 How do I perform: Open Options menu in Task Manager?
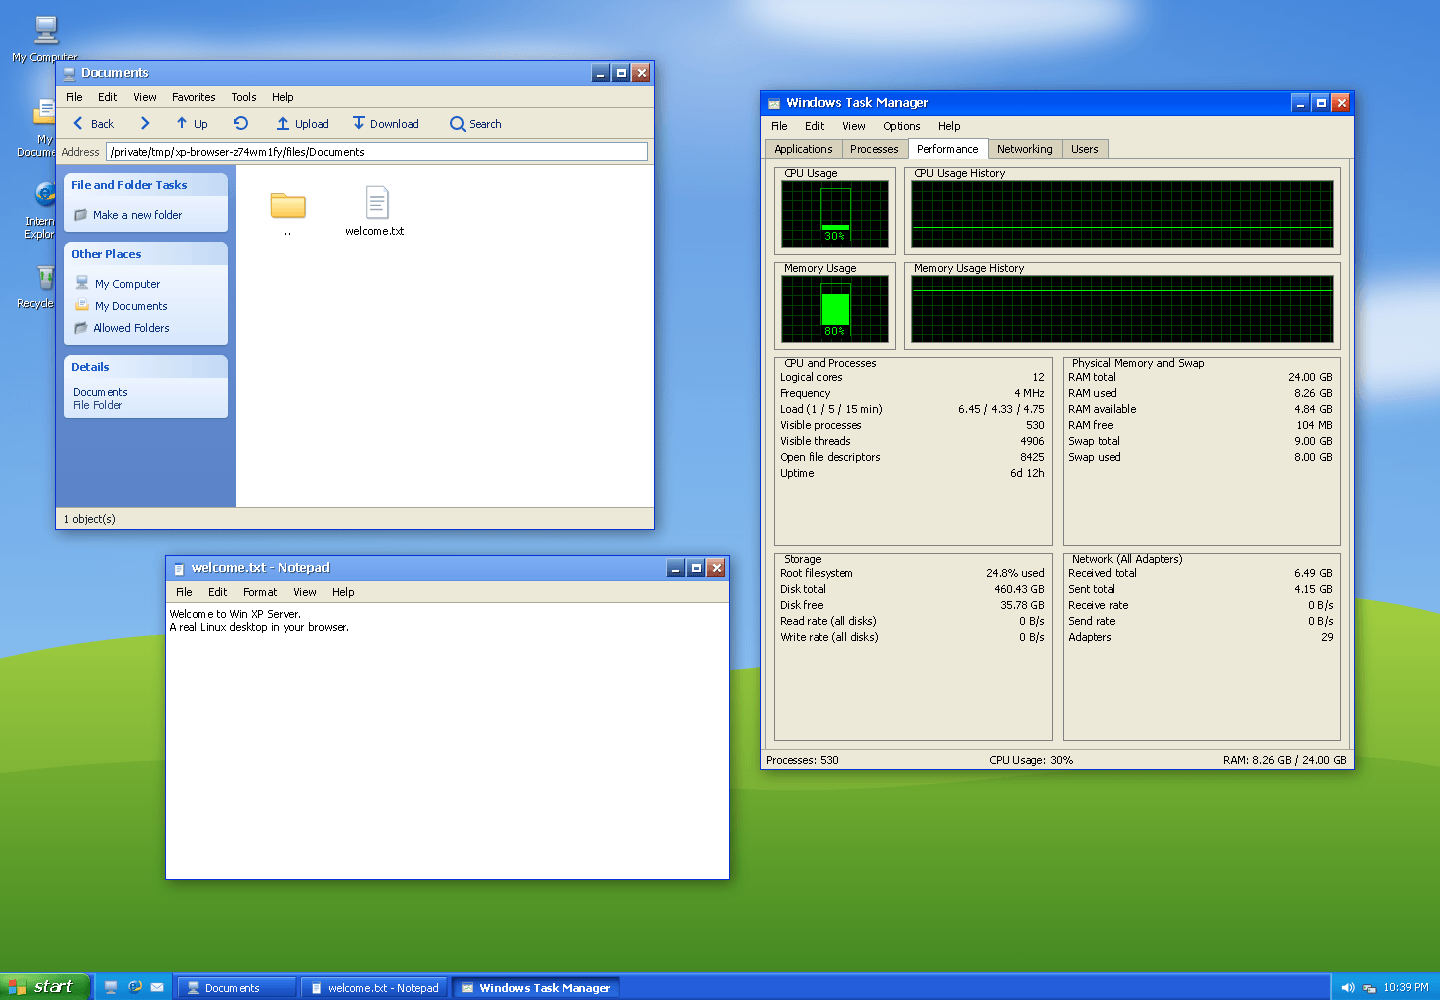point(902,126)
